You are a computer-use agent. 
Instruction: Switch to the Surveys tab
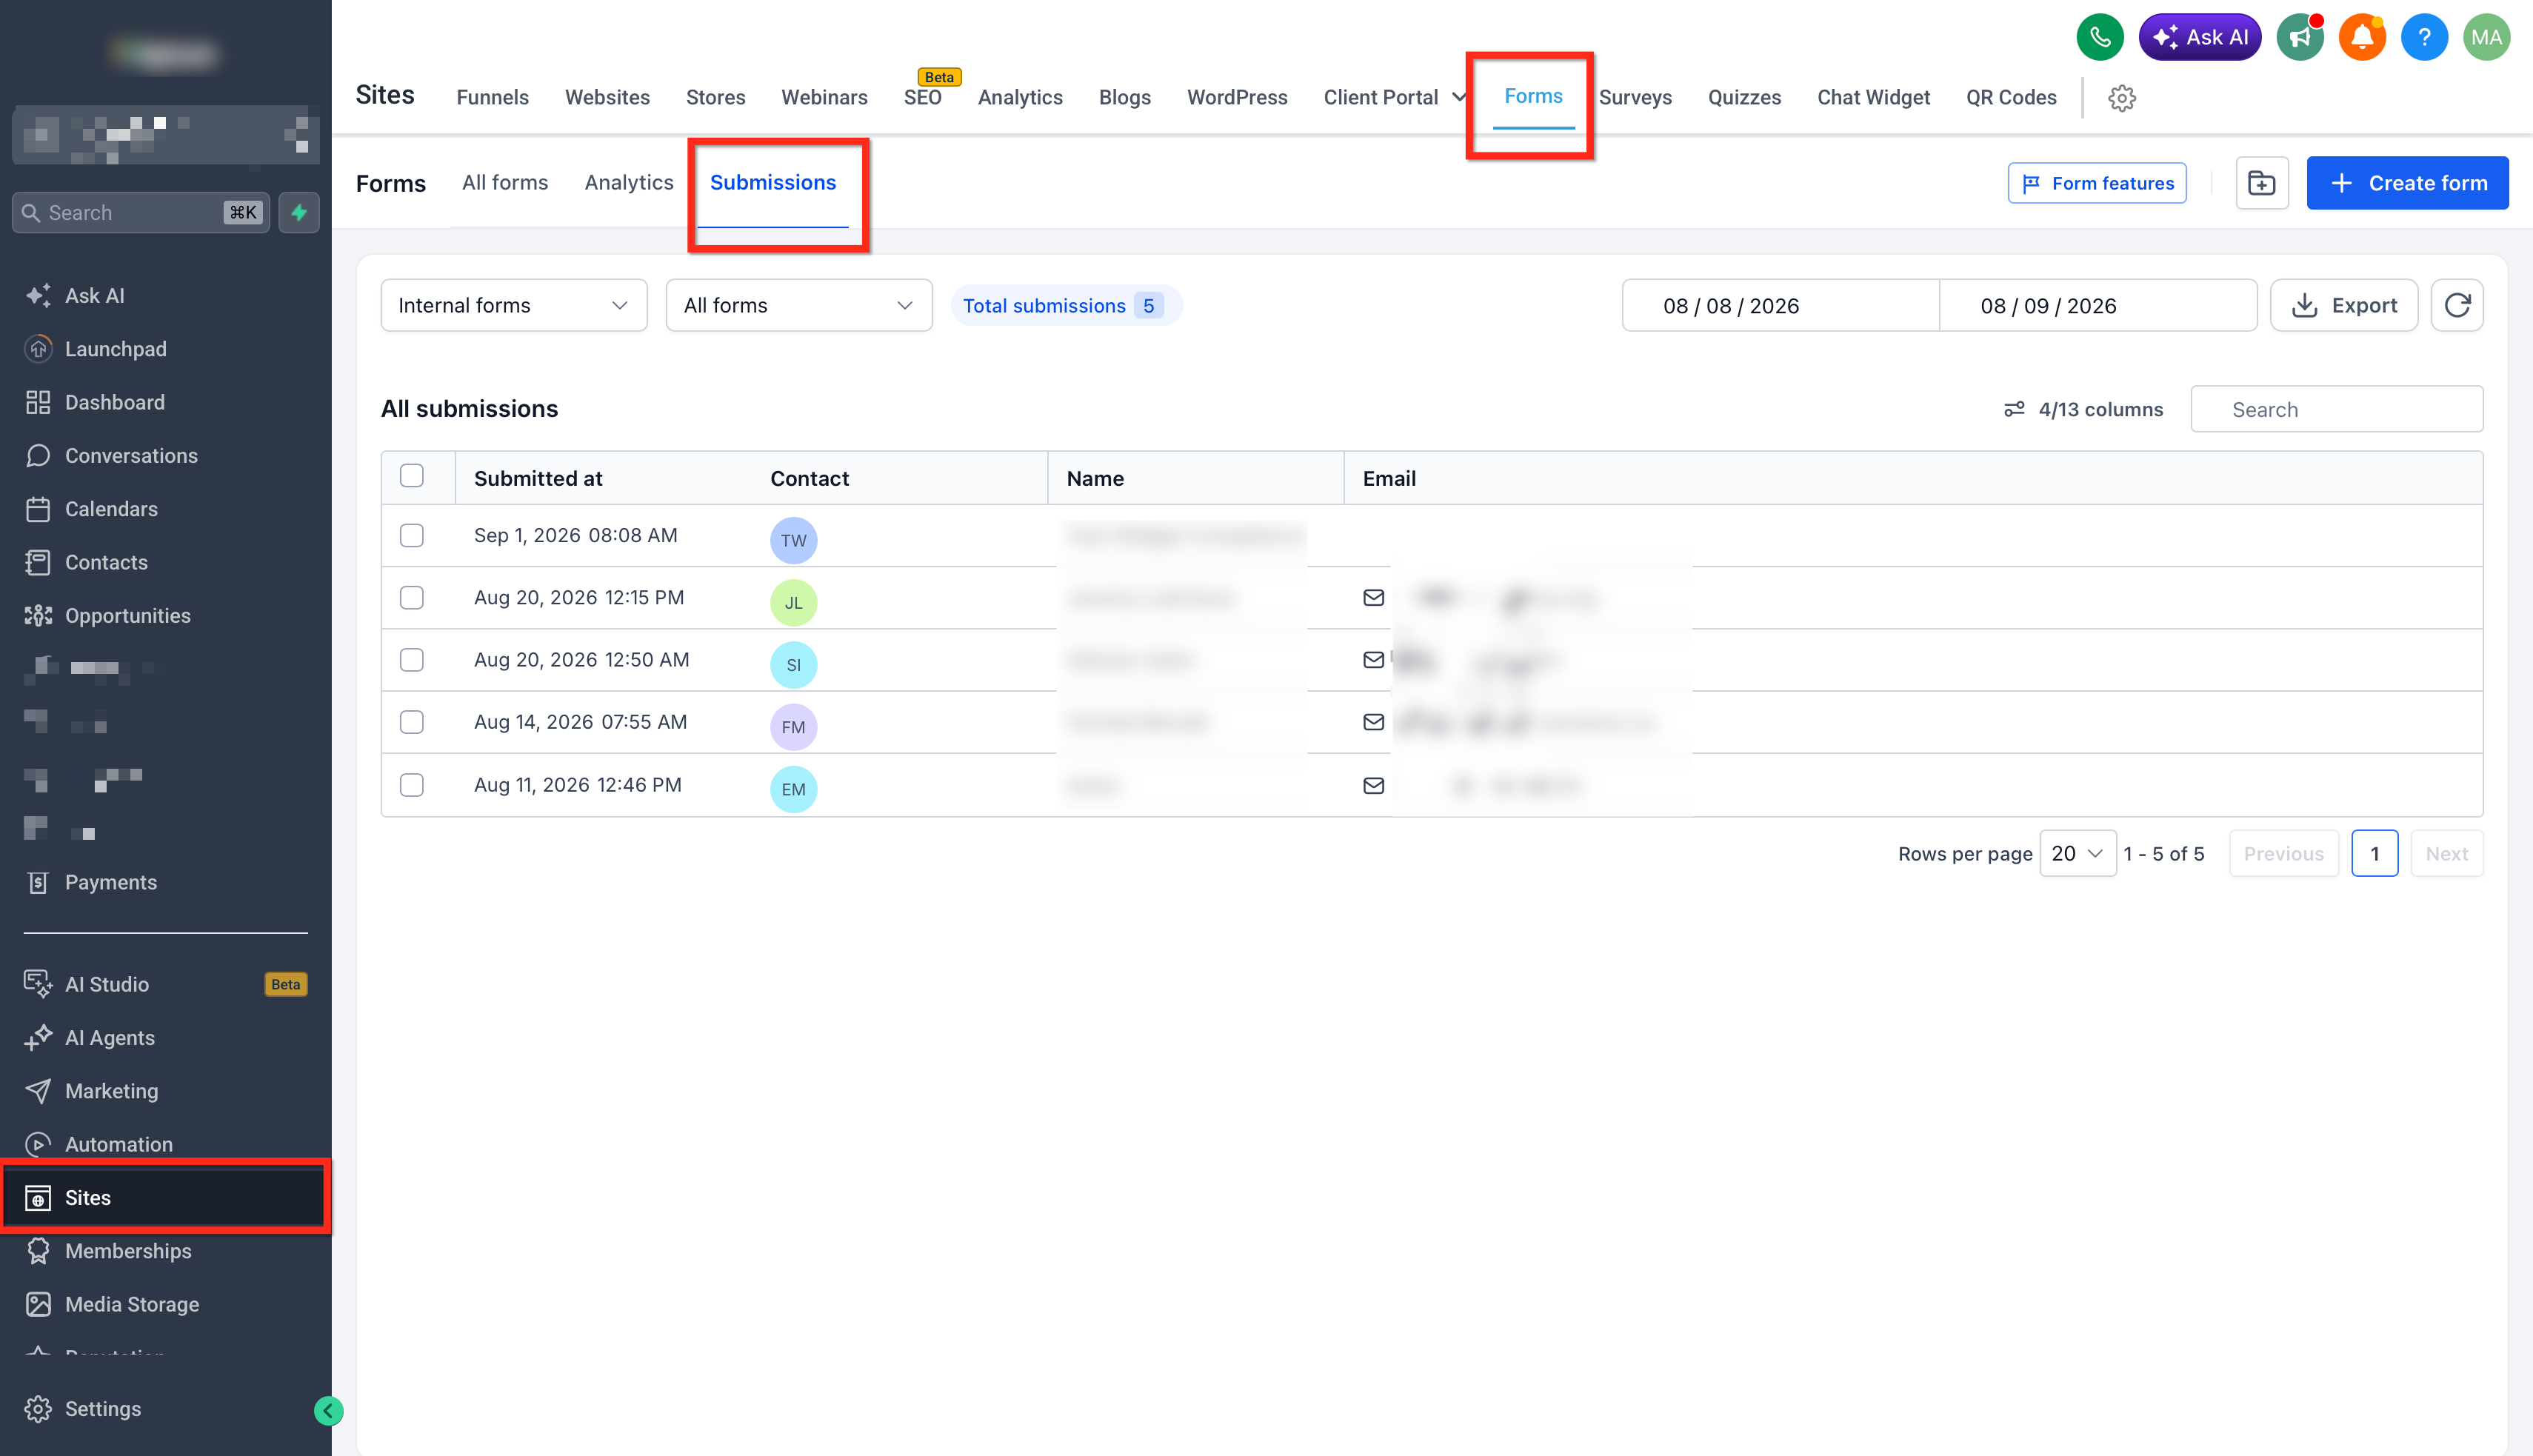[1635, 97]
